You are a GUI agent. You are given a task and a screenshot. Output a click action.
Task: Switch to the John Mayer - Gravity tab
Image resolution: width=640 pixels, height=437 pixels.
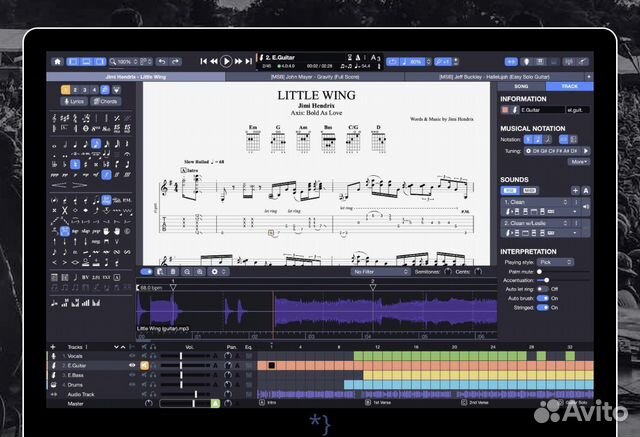[315, 77]
